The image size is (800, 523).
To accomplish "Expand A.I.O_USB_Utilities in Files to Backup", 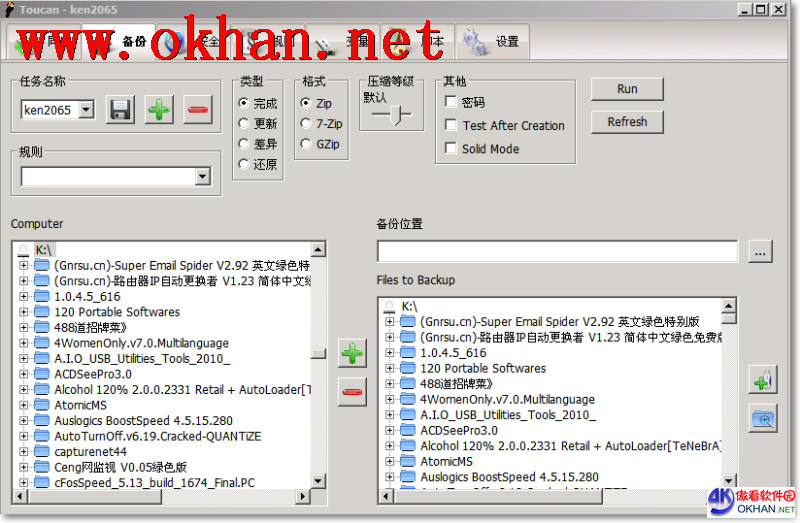I will 389,414.
